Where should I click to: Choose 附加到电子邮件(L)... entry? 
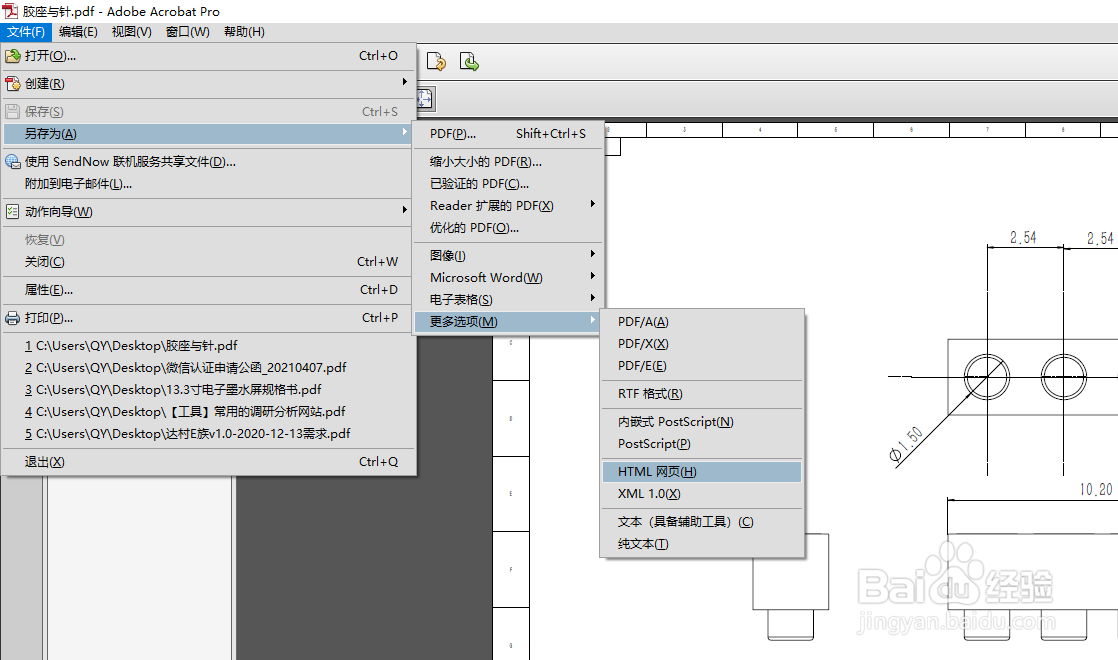(207, 184)
